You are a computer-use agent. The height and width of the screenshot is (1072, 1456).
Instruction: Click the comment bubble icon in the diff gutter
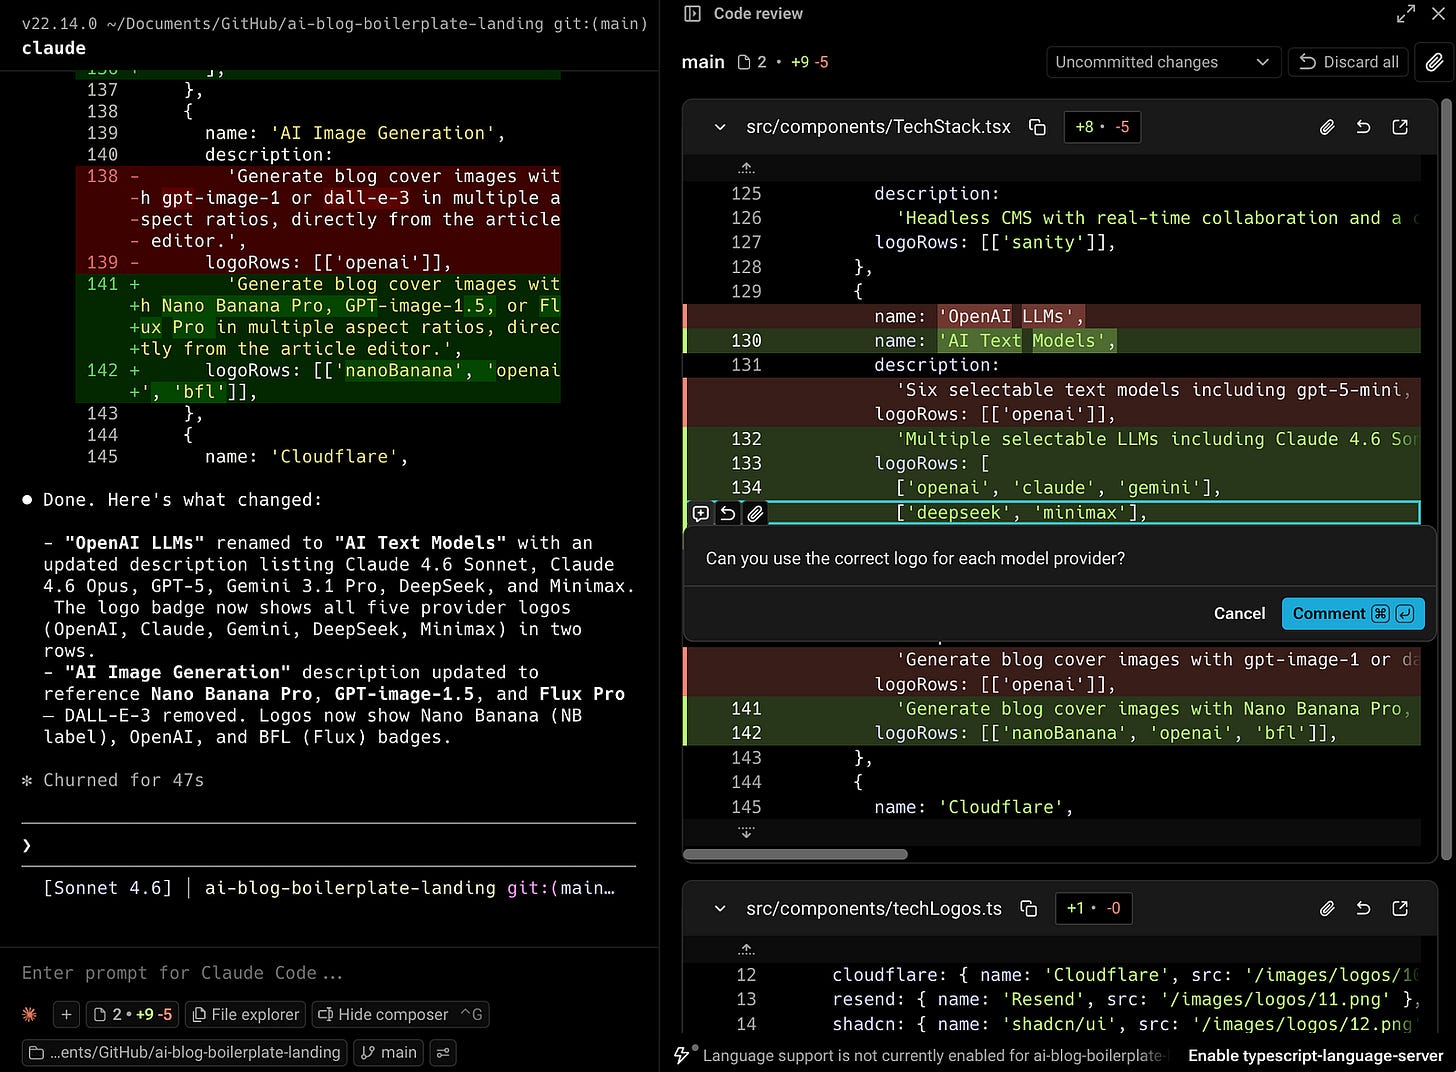[700, 513]
